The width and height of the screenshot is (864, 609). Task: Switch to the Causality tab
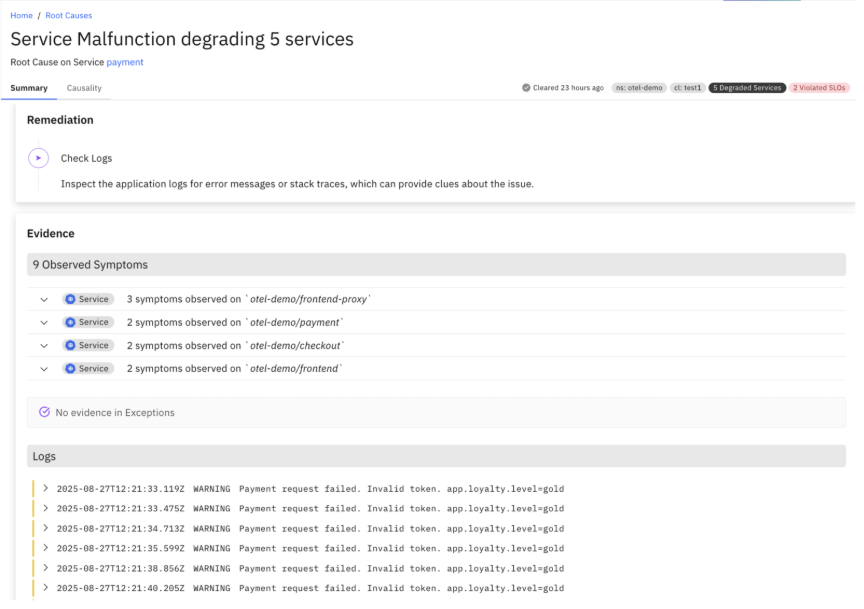(x=84, y=88)
